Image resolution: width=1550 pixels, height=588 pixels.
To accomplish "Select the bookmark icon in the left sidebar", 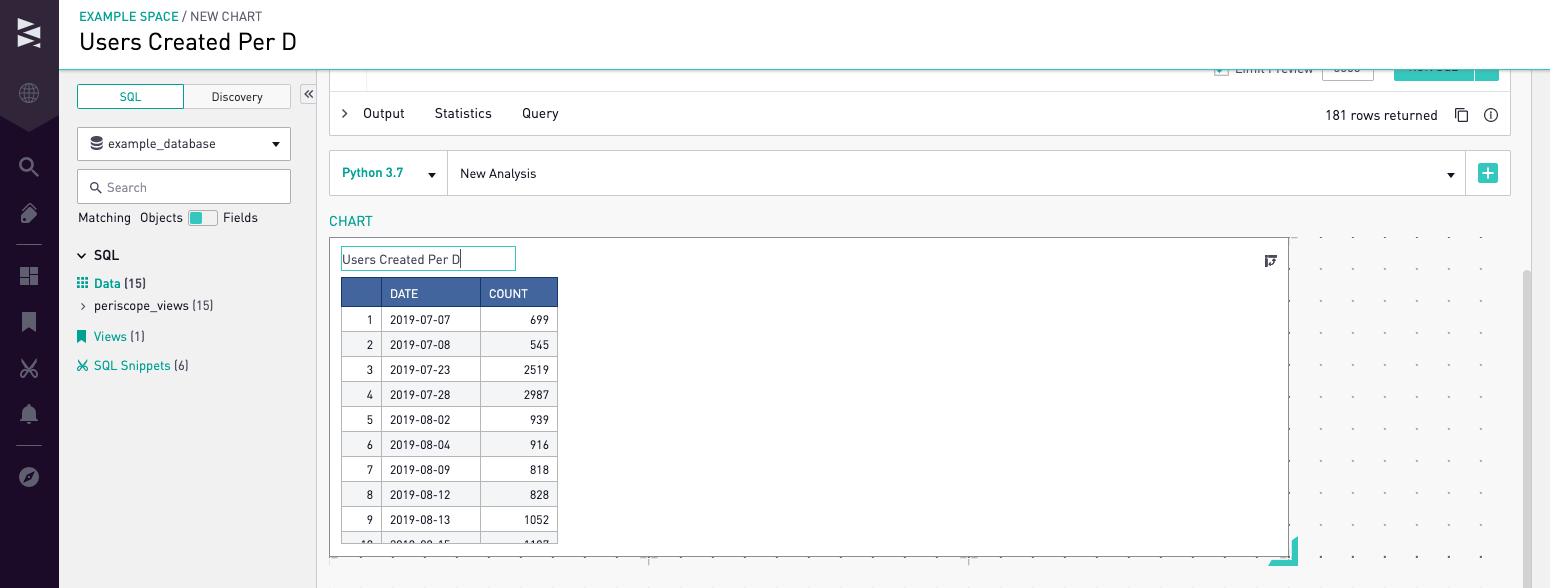I will pos(29,322).
